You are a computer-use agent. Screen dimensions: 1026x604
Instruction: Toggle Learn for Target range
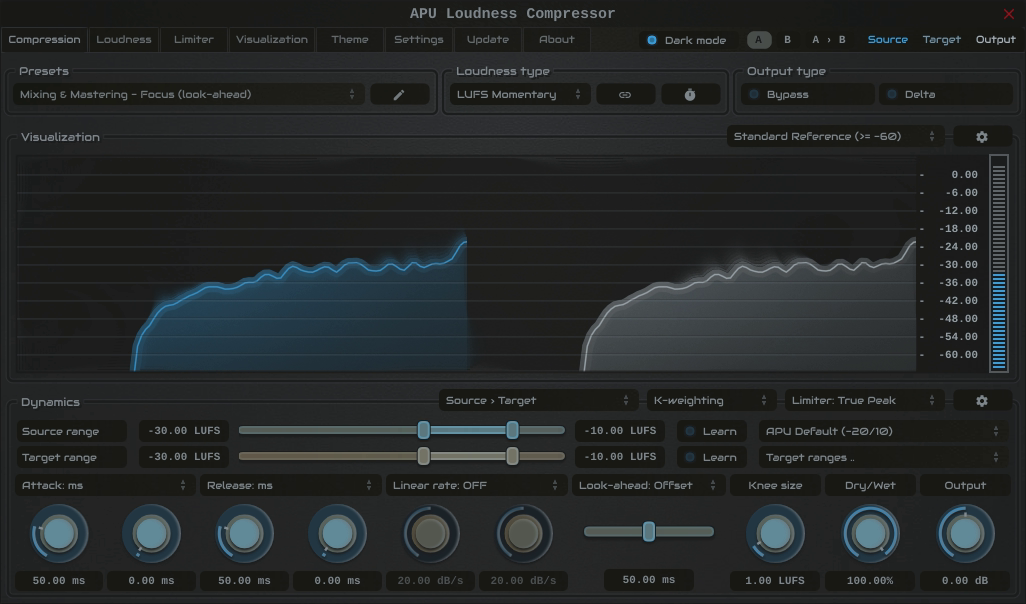pos(712,457)
